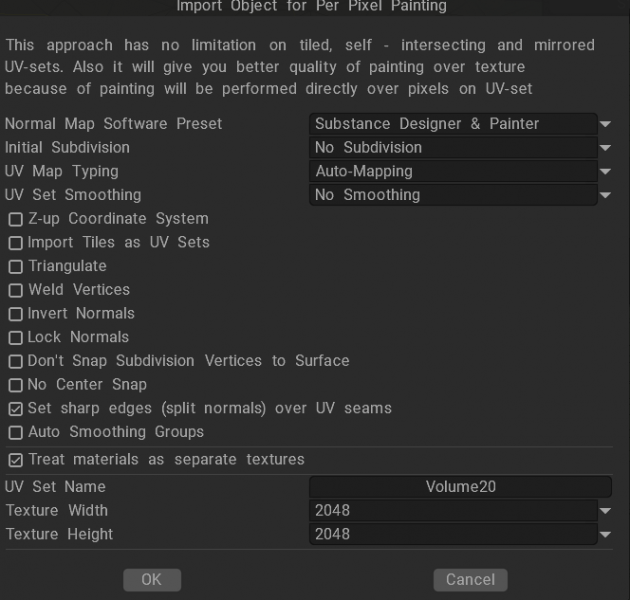The image size is (630, 600).
Task: Open the Texture Width 2048 dropdown
Action: pyautogui.click(x=460, y=511)
